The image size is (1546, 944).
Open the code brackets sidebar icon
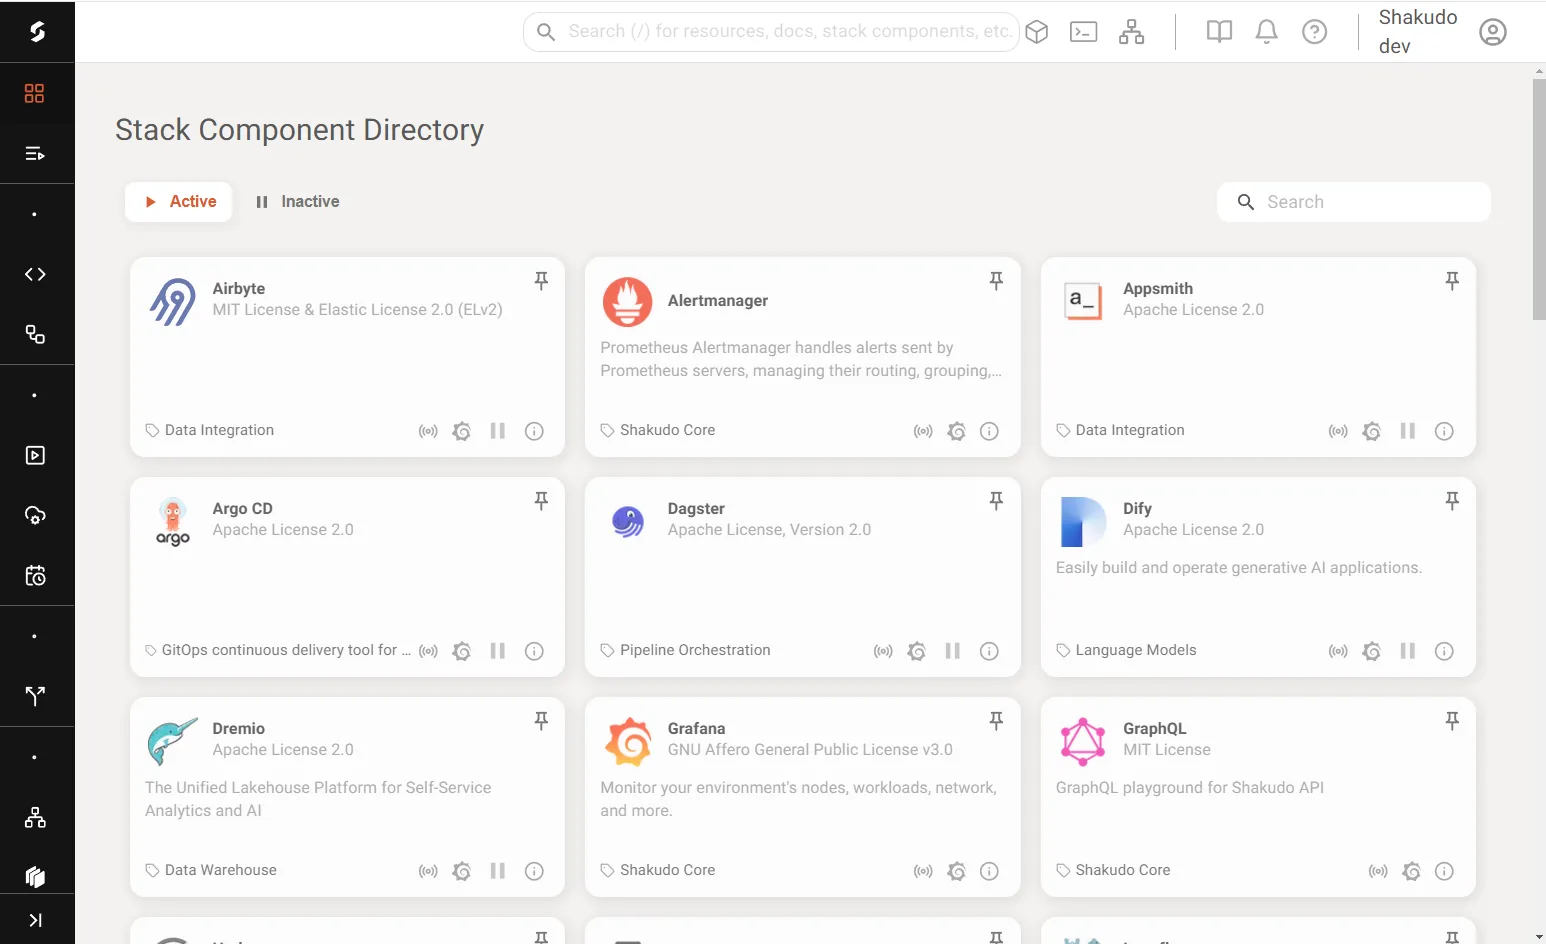[35, 274]
